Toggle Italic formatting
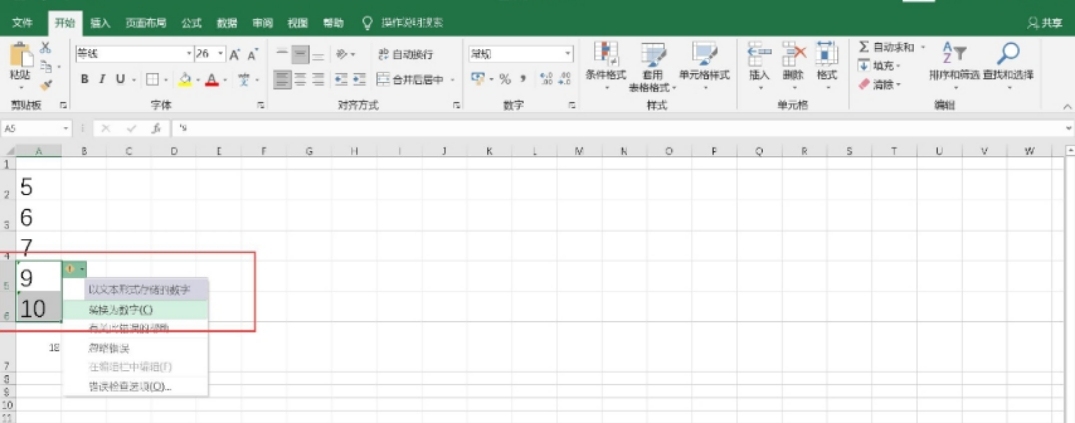1075x423 pixels. pyautogui.click(x=103, y=80)
